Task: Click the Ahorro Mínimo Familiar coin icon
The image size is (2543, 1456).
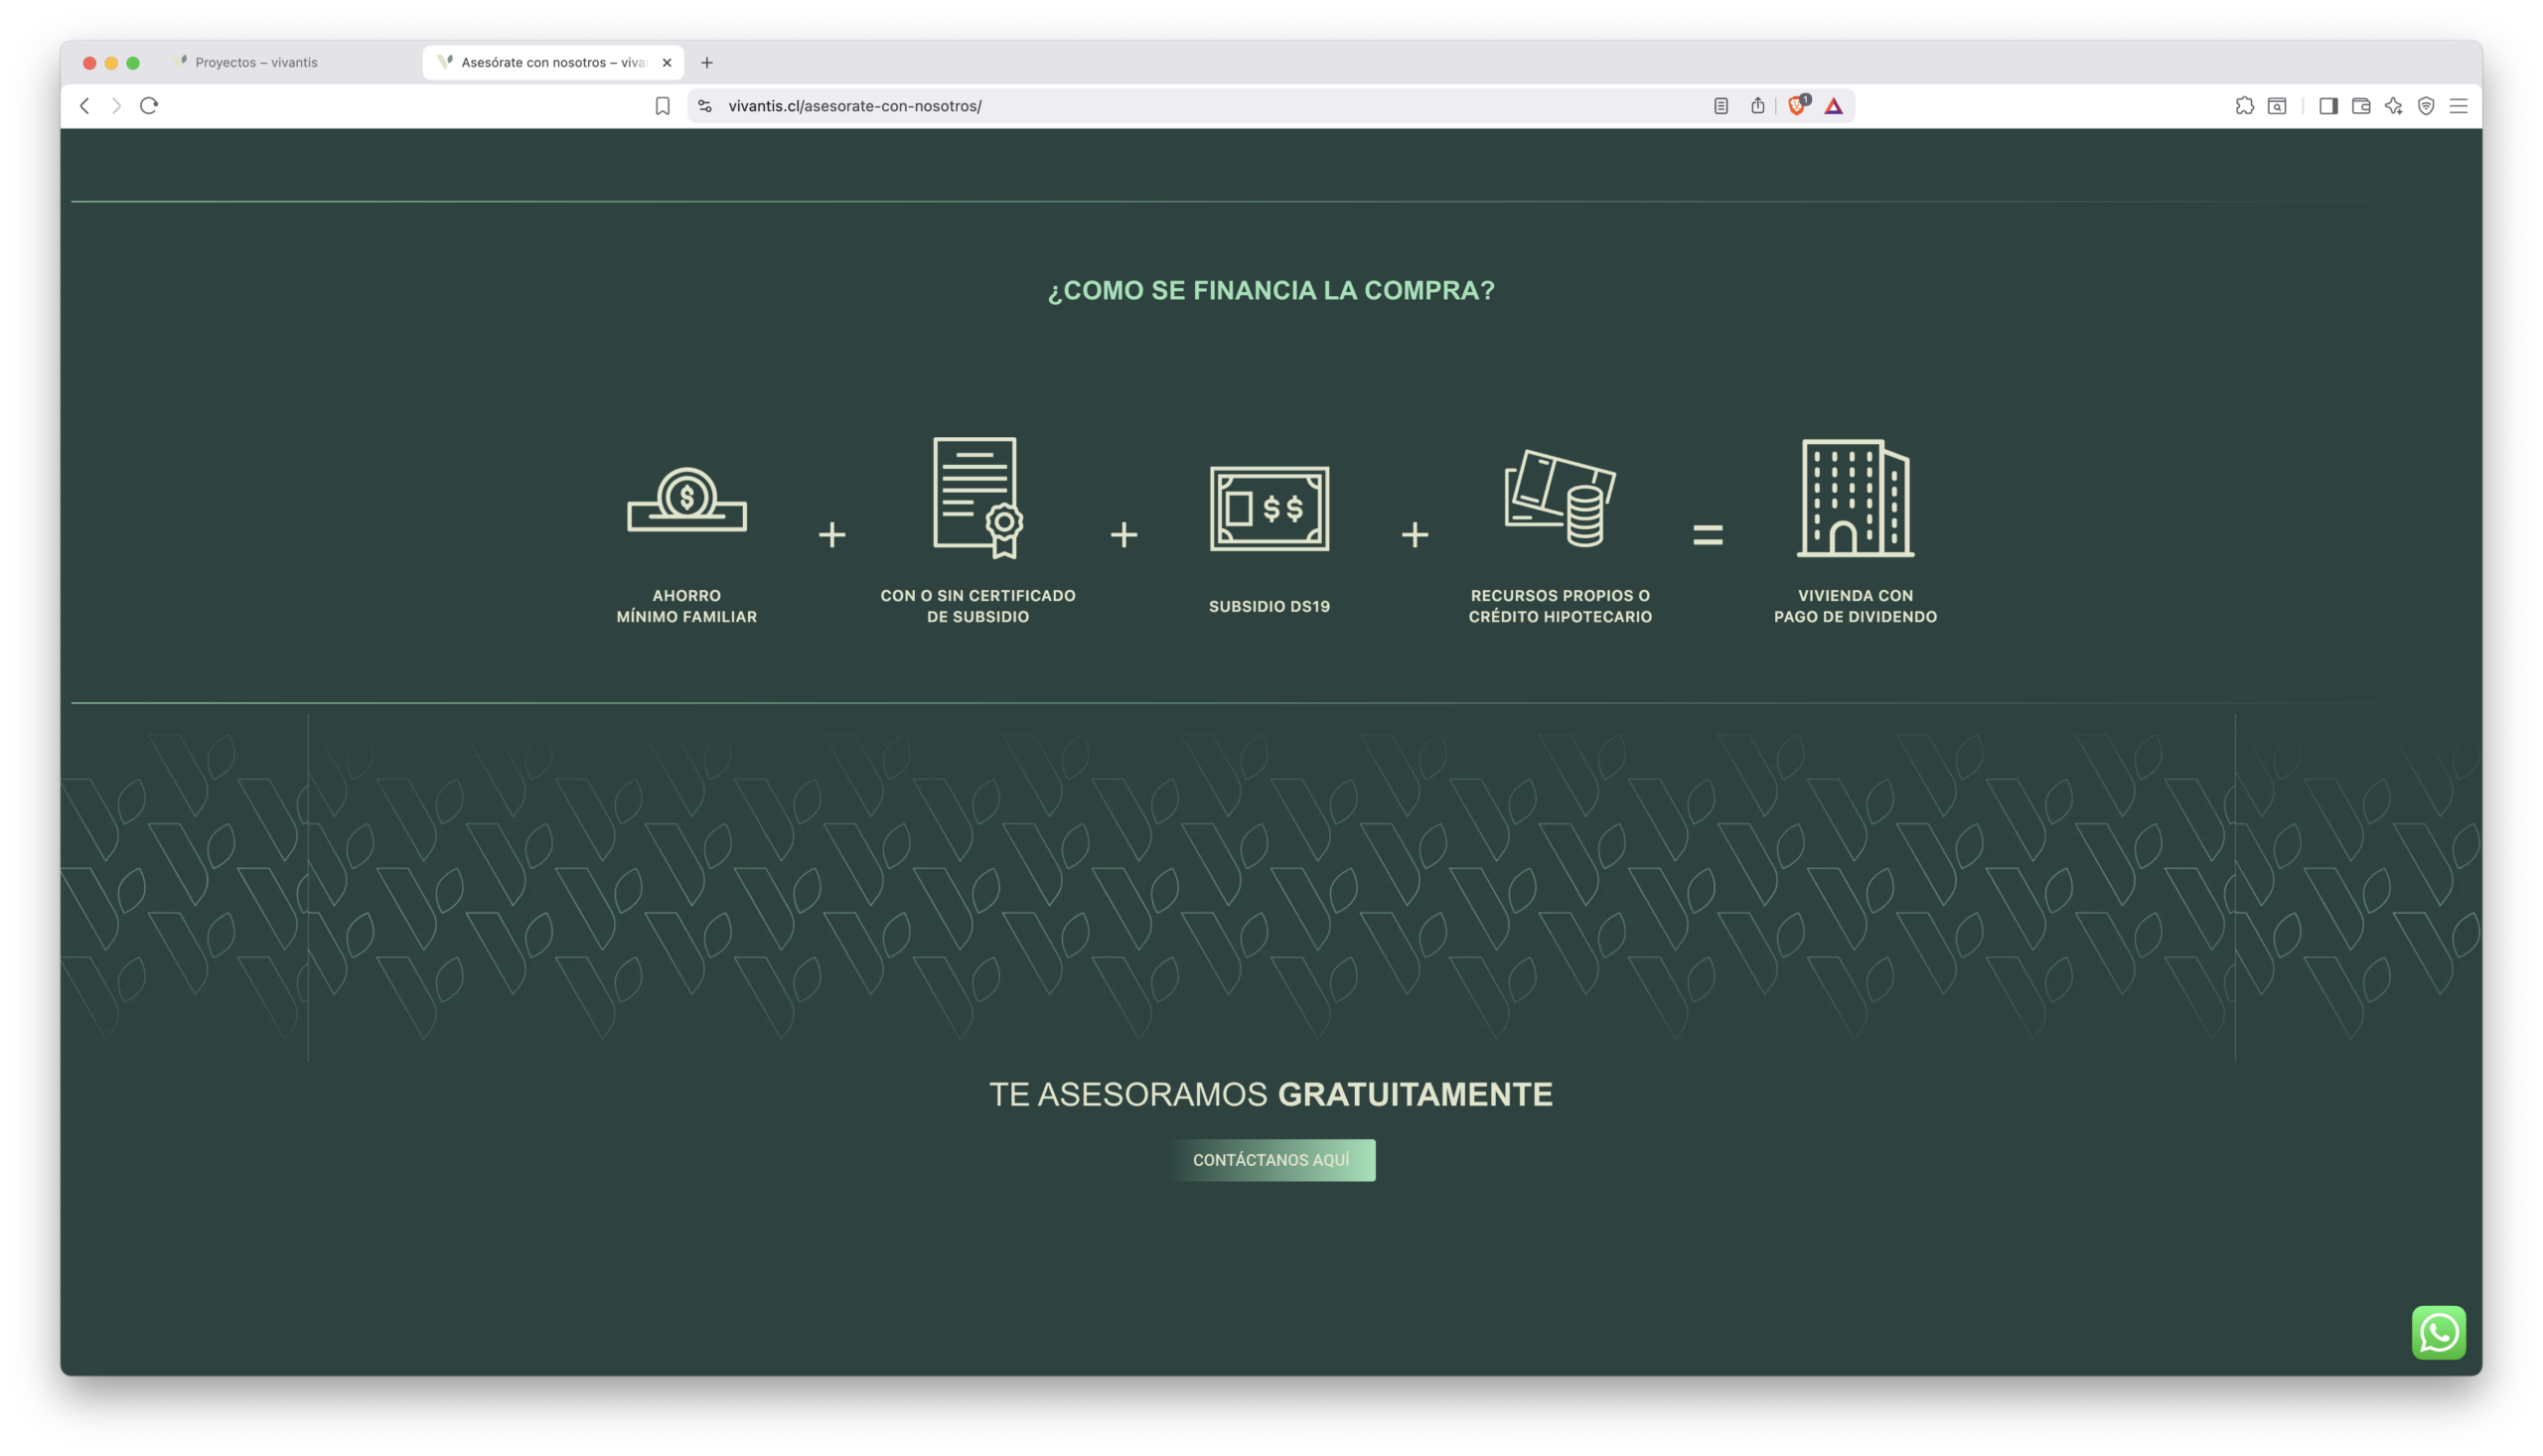Action: (687, 499)
